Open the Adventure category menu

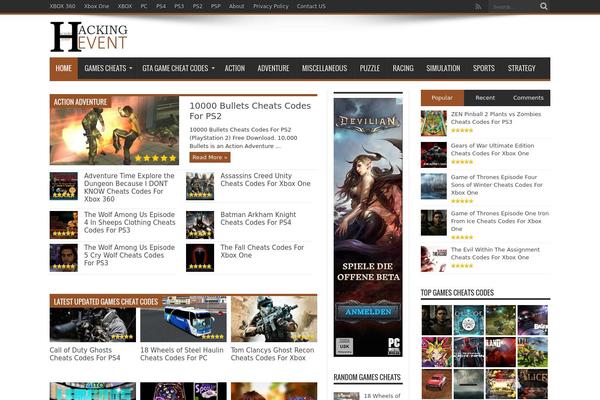coord(273,69)
